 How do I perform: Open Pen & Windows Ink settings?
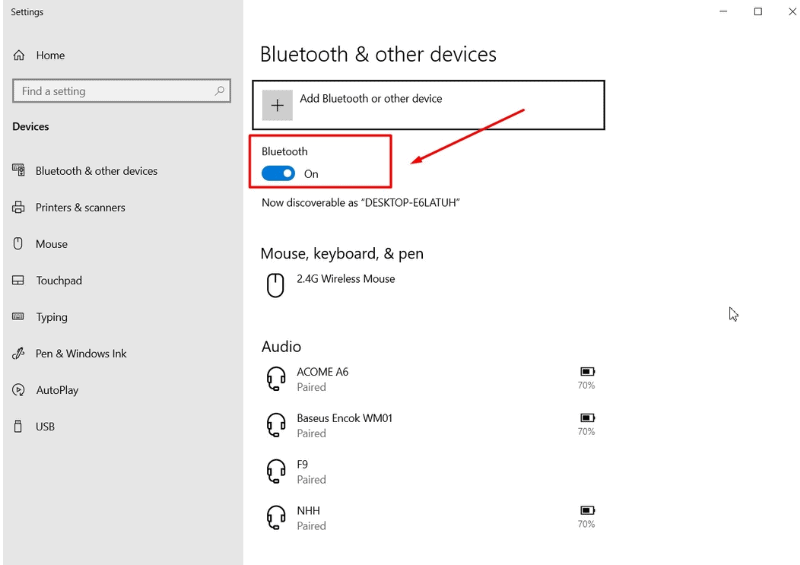tap(80, 354)
